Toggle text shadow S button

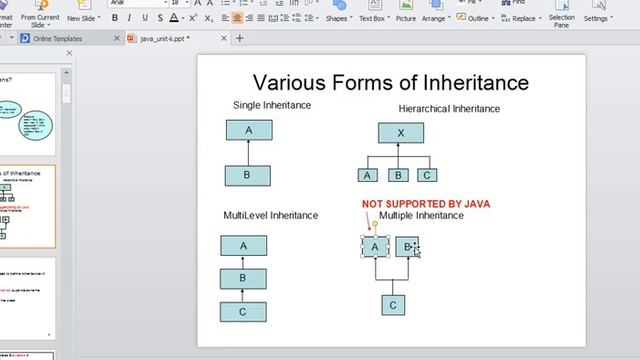[x=160, y=18]
